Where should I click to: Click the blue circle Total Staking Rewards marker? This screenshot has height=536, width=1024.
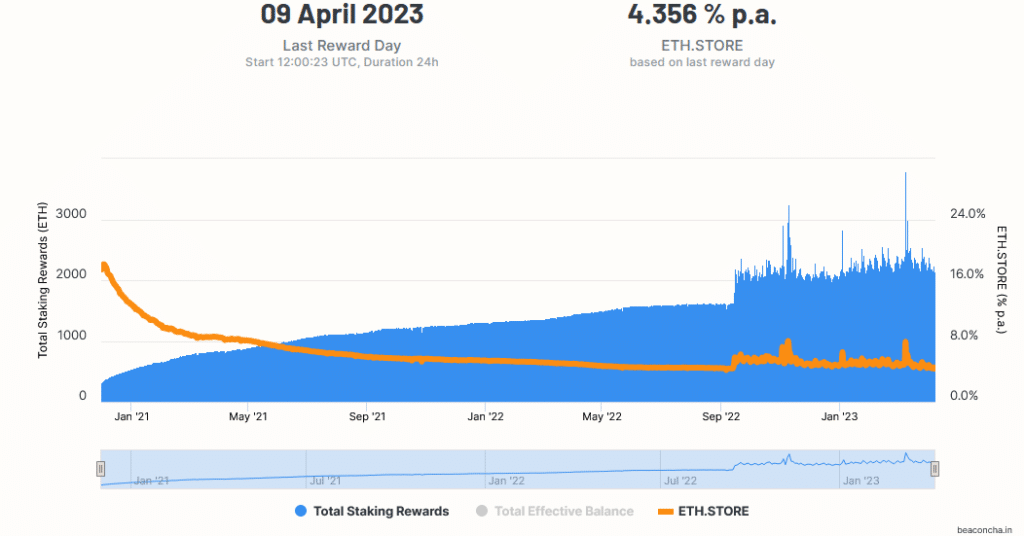tap(301, 511)
